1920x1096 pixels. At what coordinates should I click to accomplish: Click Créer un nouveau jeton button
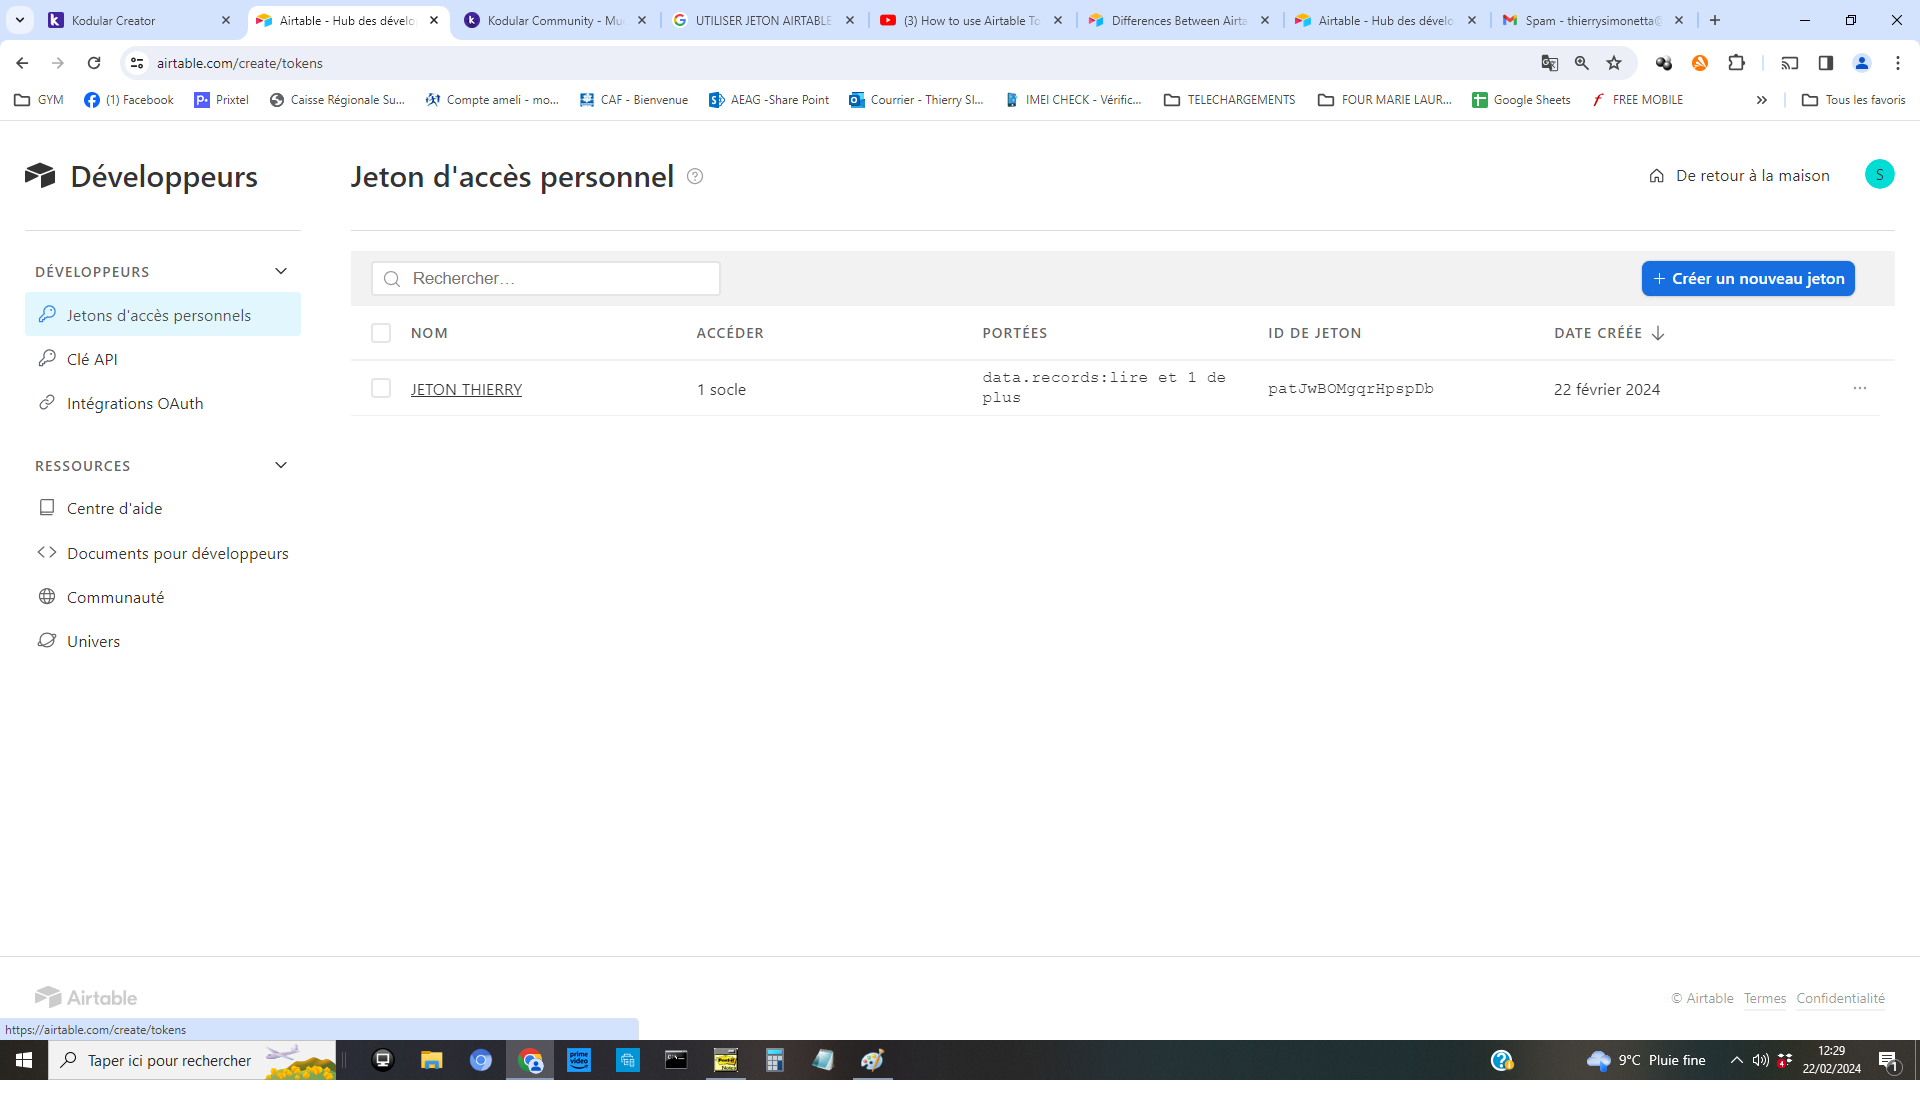pyautogui.click(x=1748, y=278)
